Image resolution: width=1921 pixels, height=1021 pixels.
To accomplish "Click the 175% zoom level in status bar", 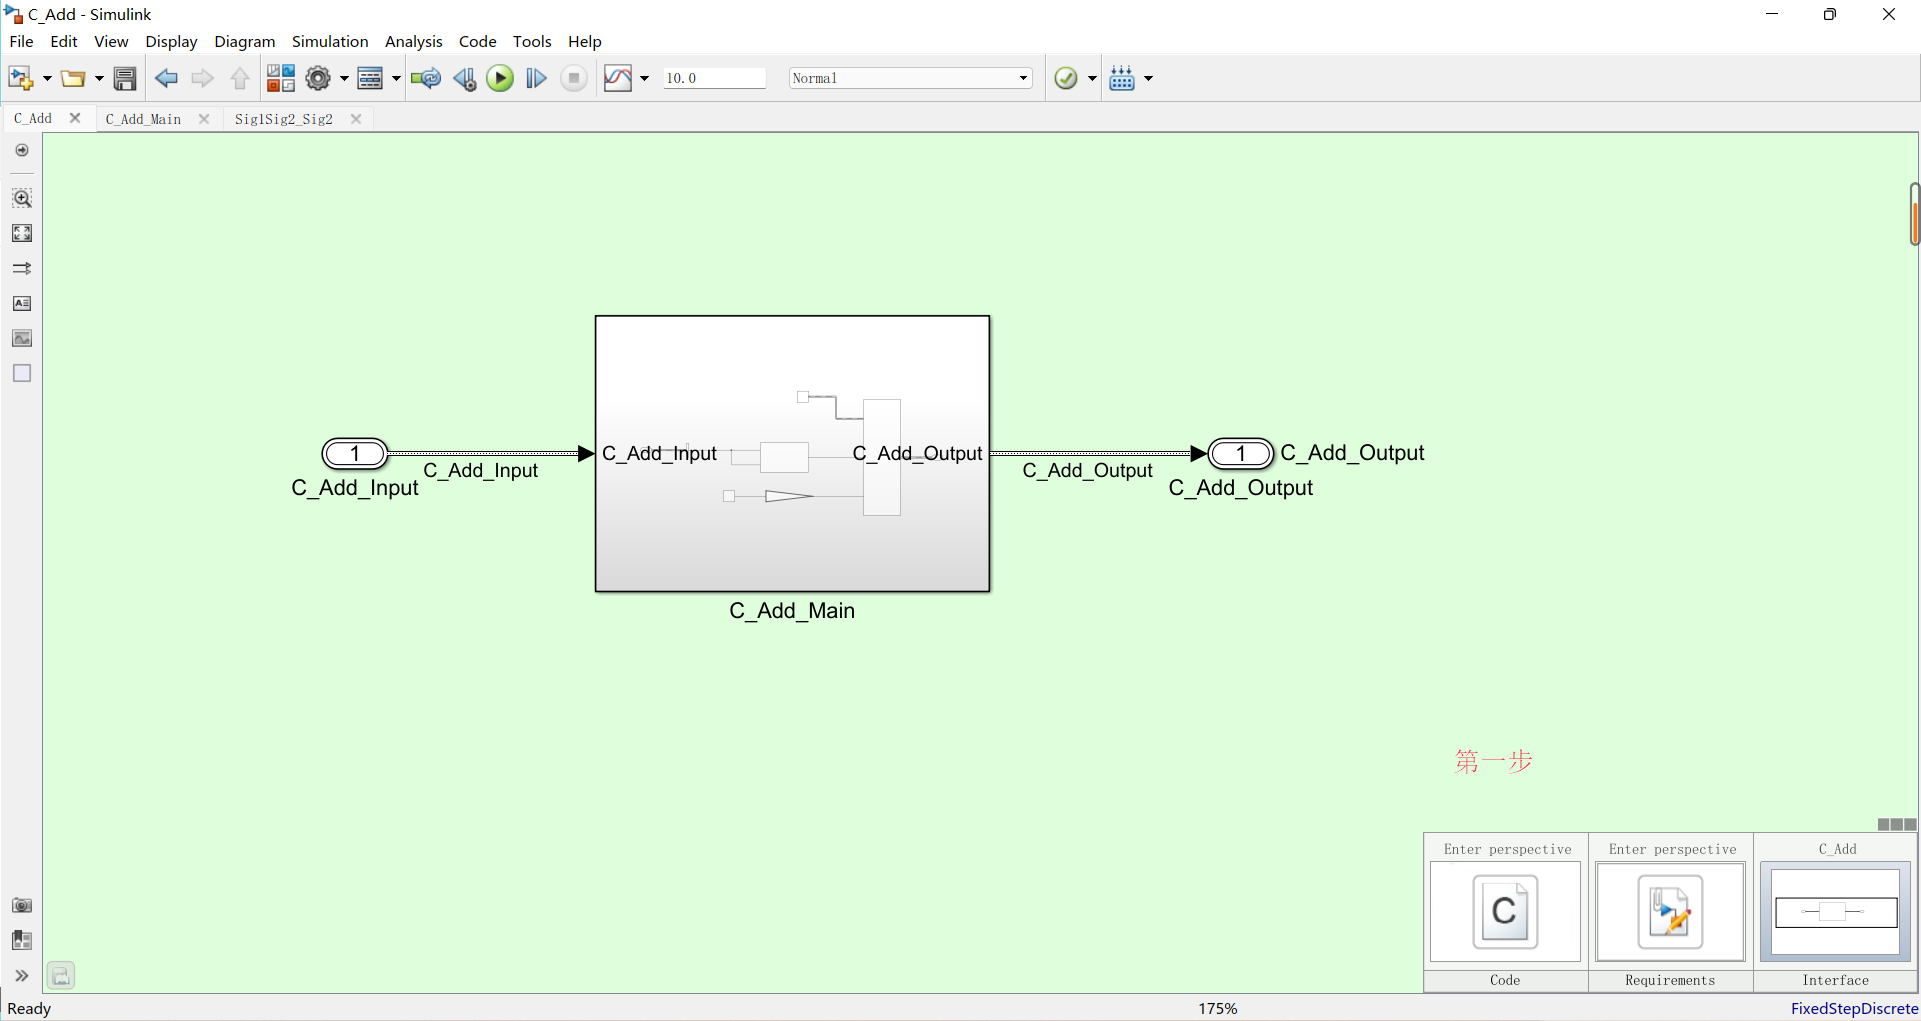I will (1218, 1008).
